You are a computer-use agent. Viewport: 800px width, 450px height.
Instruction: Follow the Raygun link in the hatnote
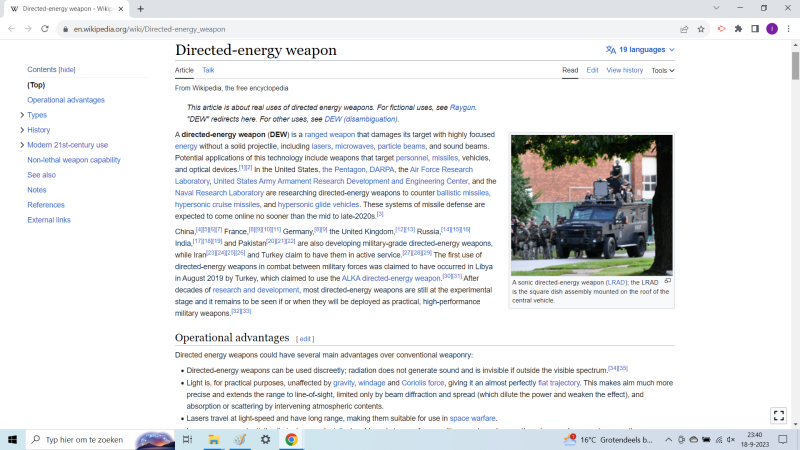point(462,107)
